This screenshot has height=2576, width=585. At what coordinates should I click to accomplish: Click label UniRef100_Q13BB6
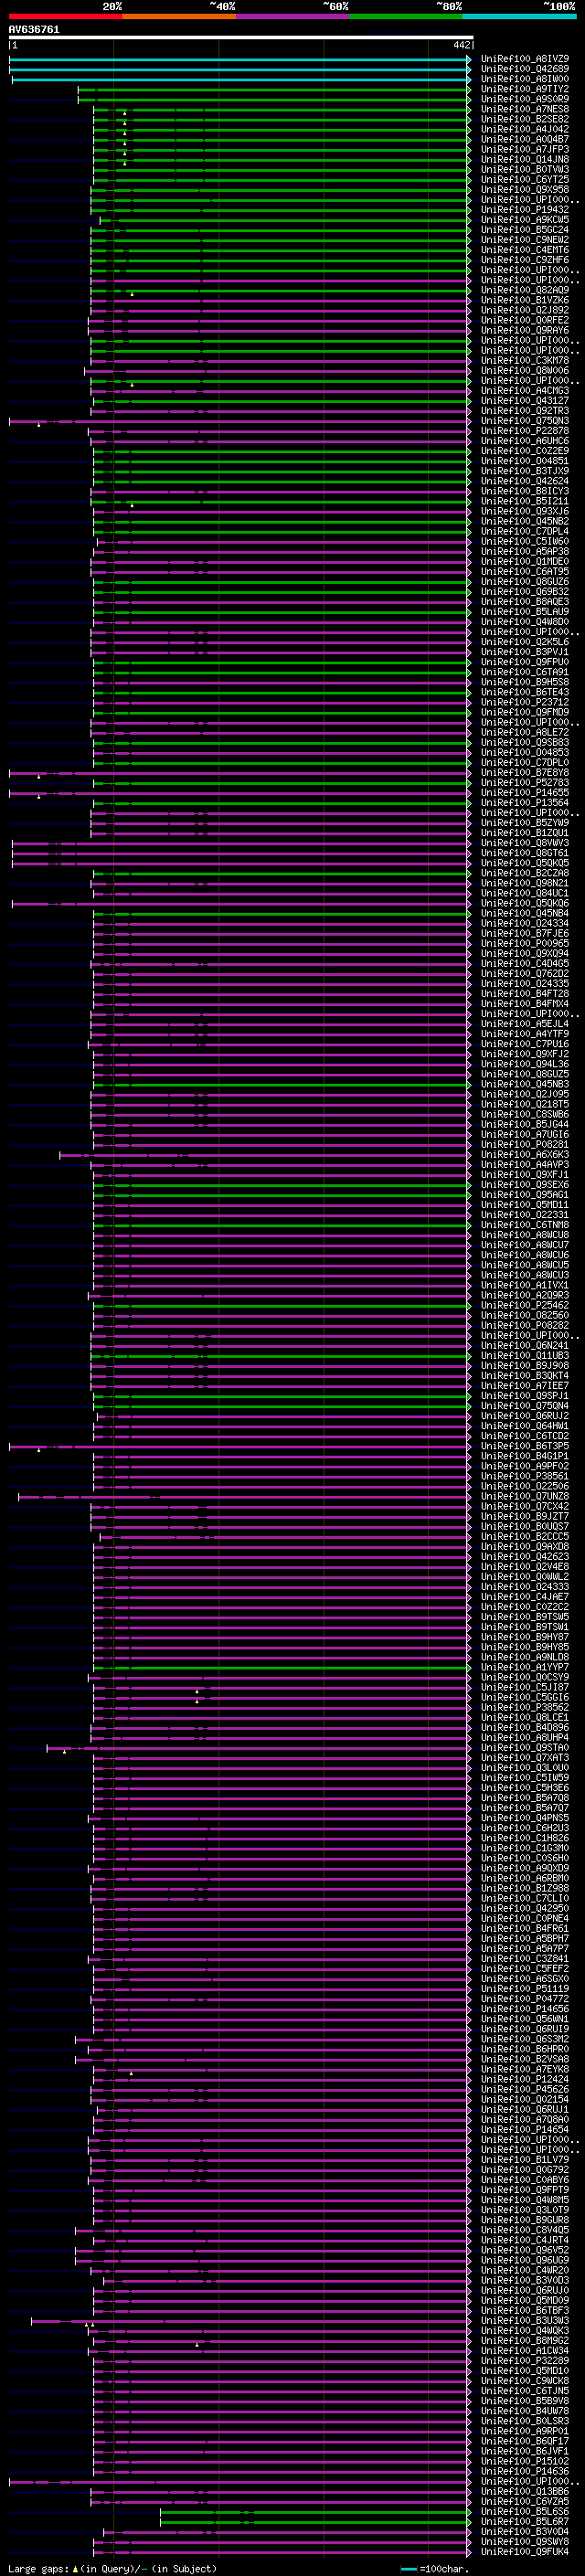[x=525, y=2492]
